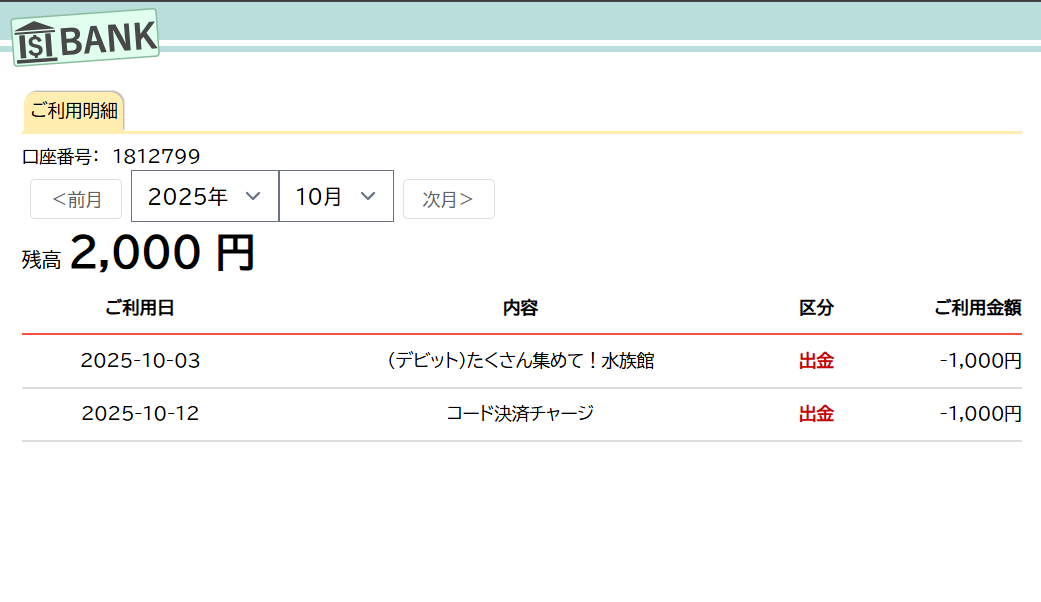Select the 2025-10-03 date cell

coord(140,361)
